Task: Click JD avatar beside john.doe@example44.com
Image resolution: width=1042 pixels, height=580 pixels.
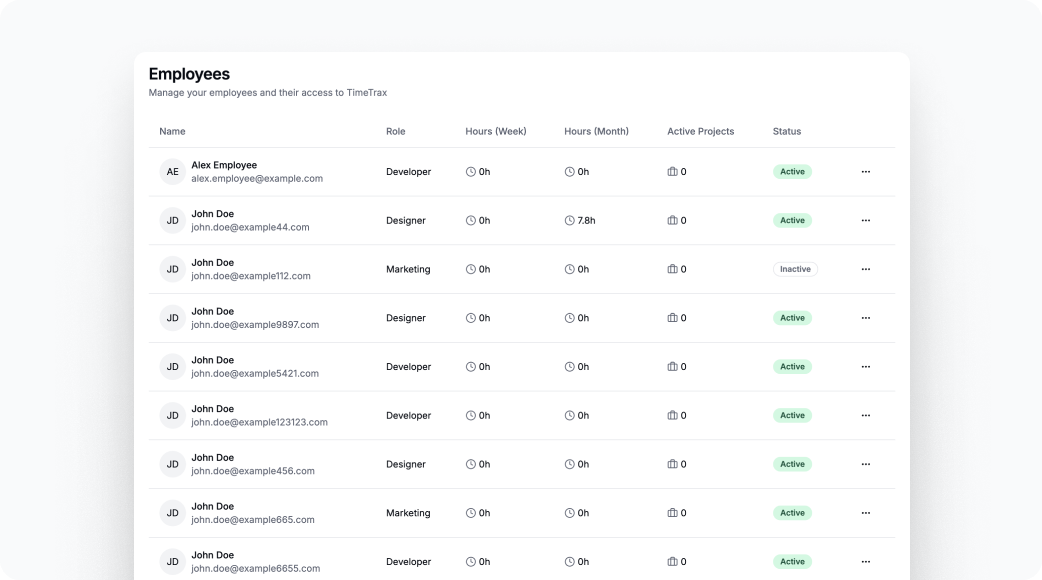Action: 172,221
